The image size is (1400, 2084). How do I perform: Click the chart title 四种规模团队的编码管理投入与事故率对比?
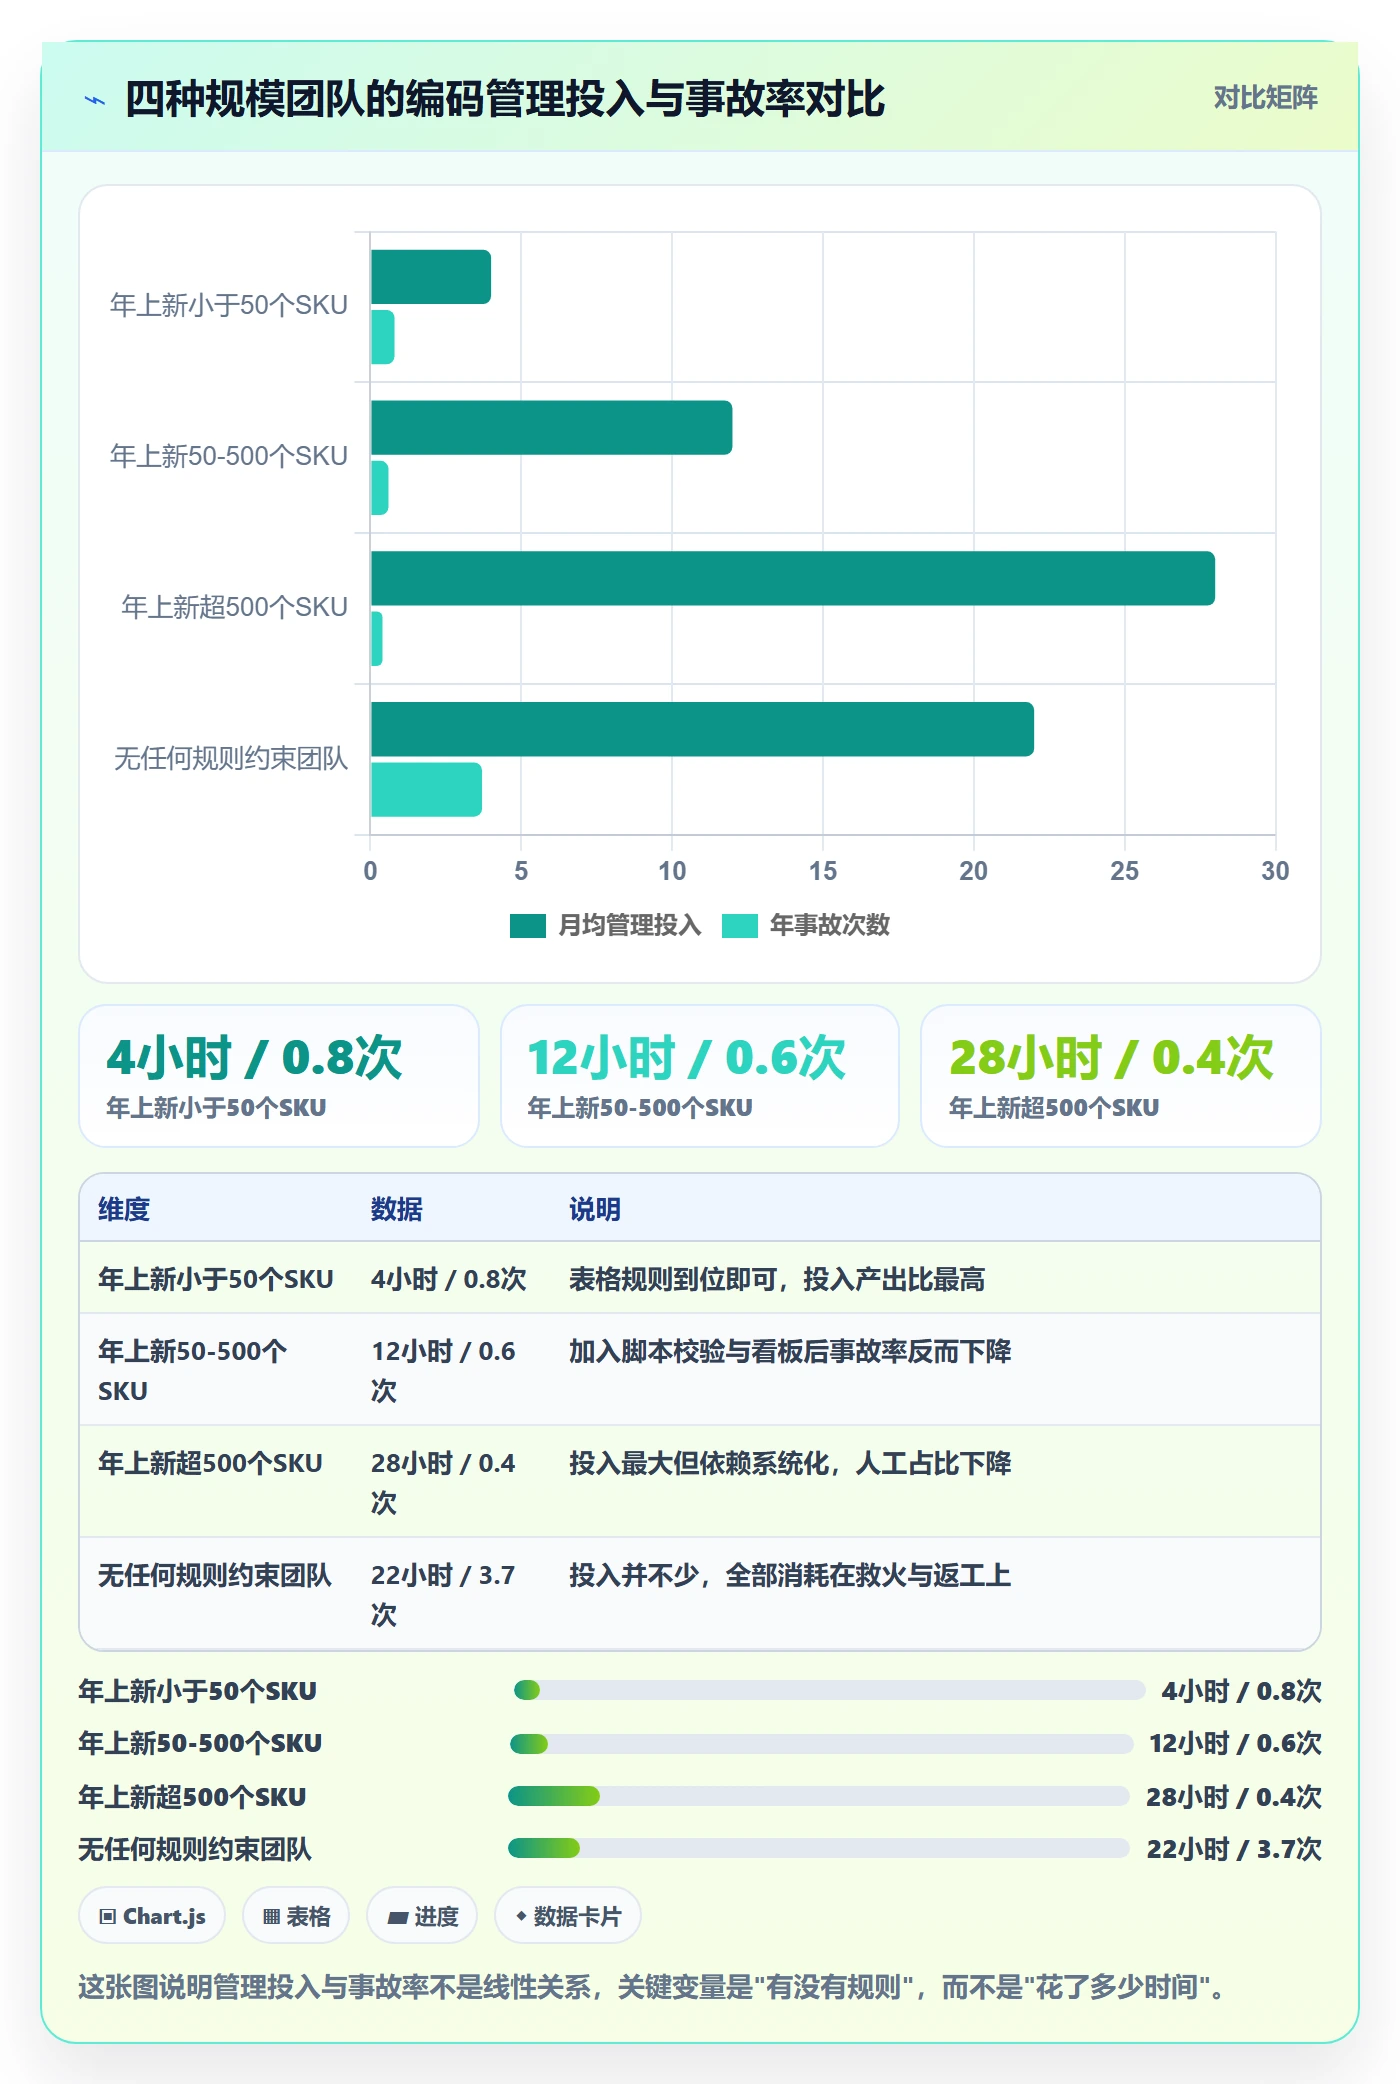(505, 99)
